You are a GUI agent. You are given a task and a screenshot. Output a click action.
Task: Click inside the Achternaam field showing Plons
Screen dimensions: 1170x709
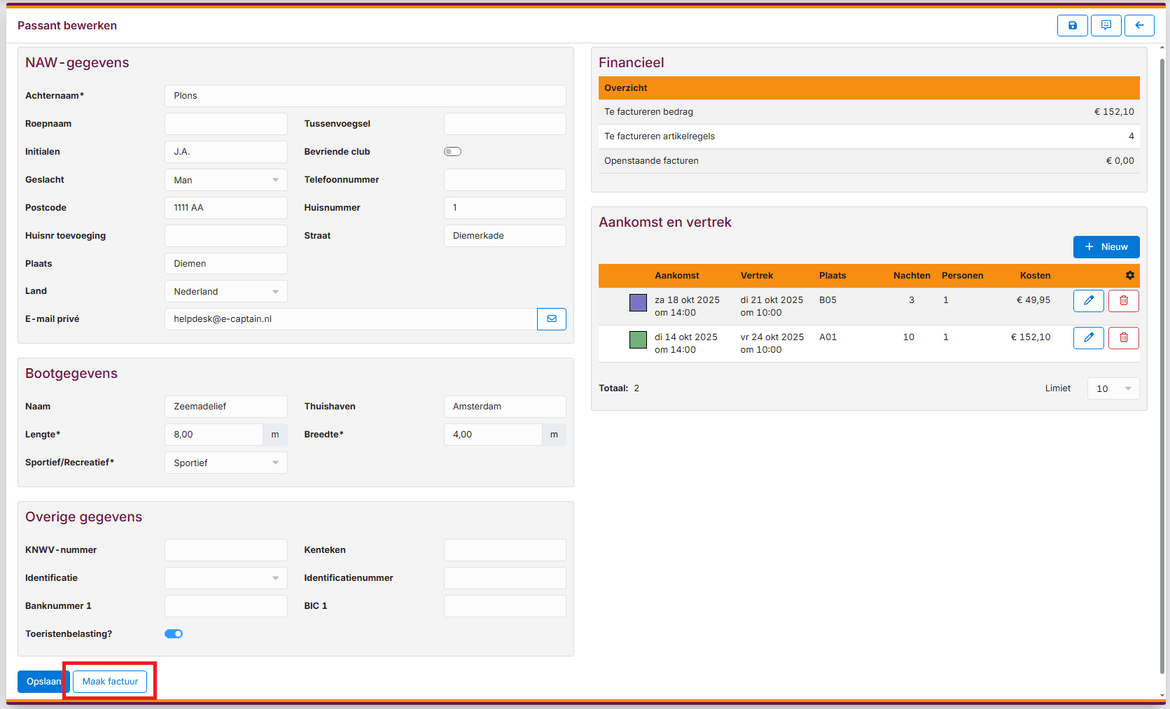(364, 95)
